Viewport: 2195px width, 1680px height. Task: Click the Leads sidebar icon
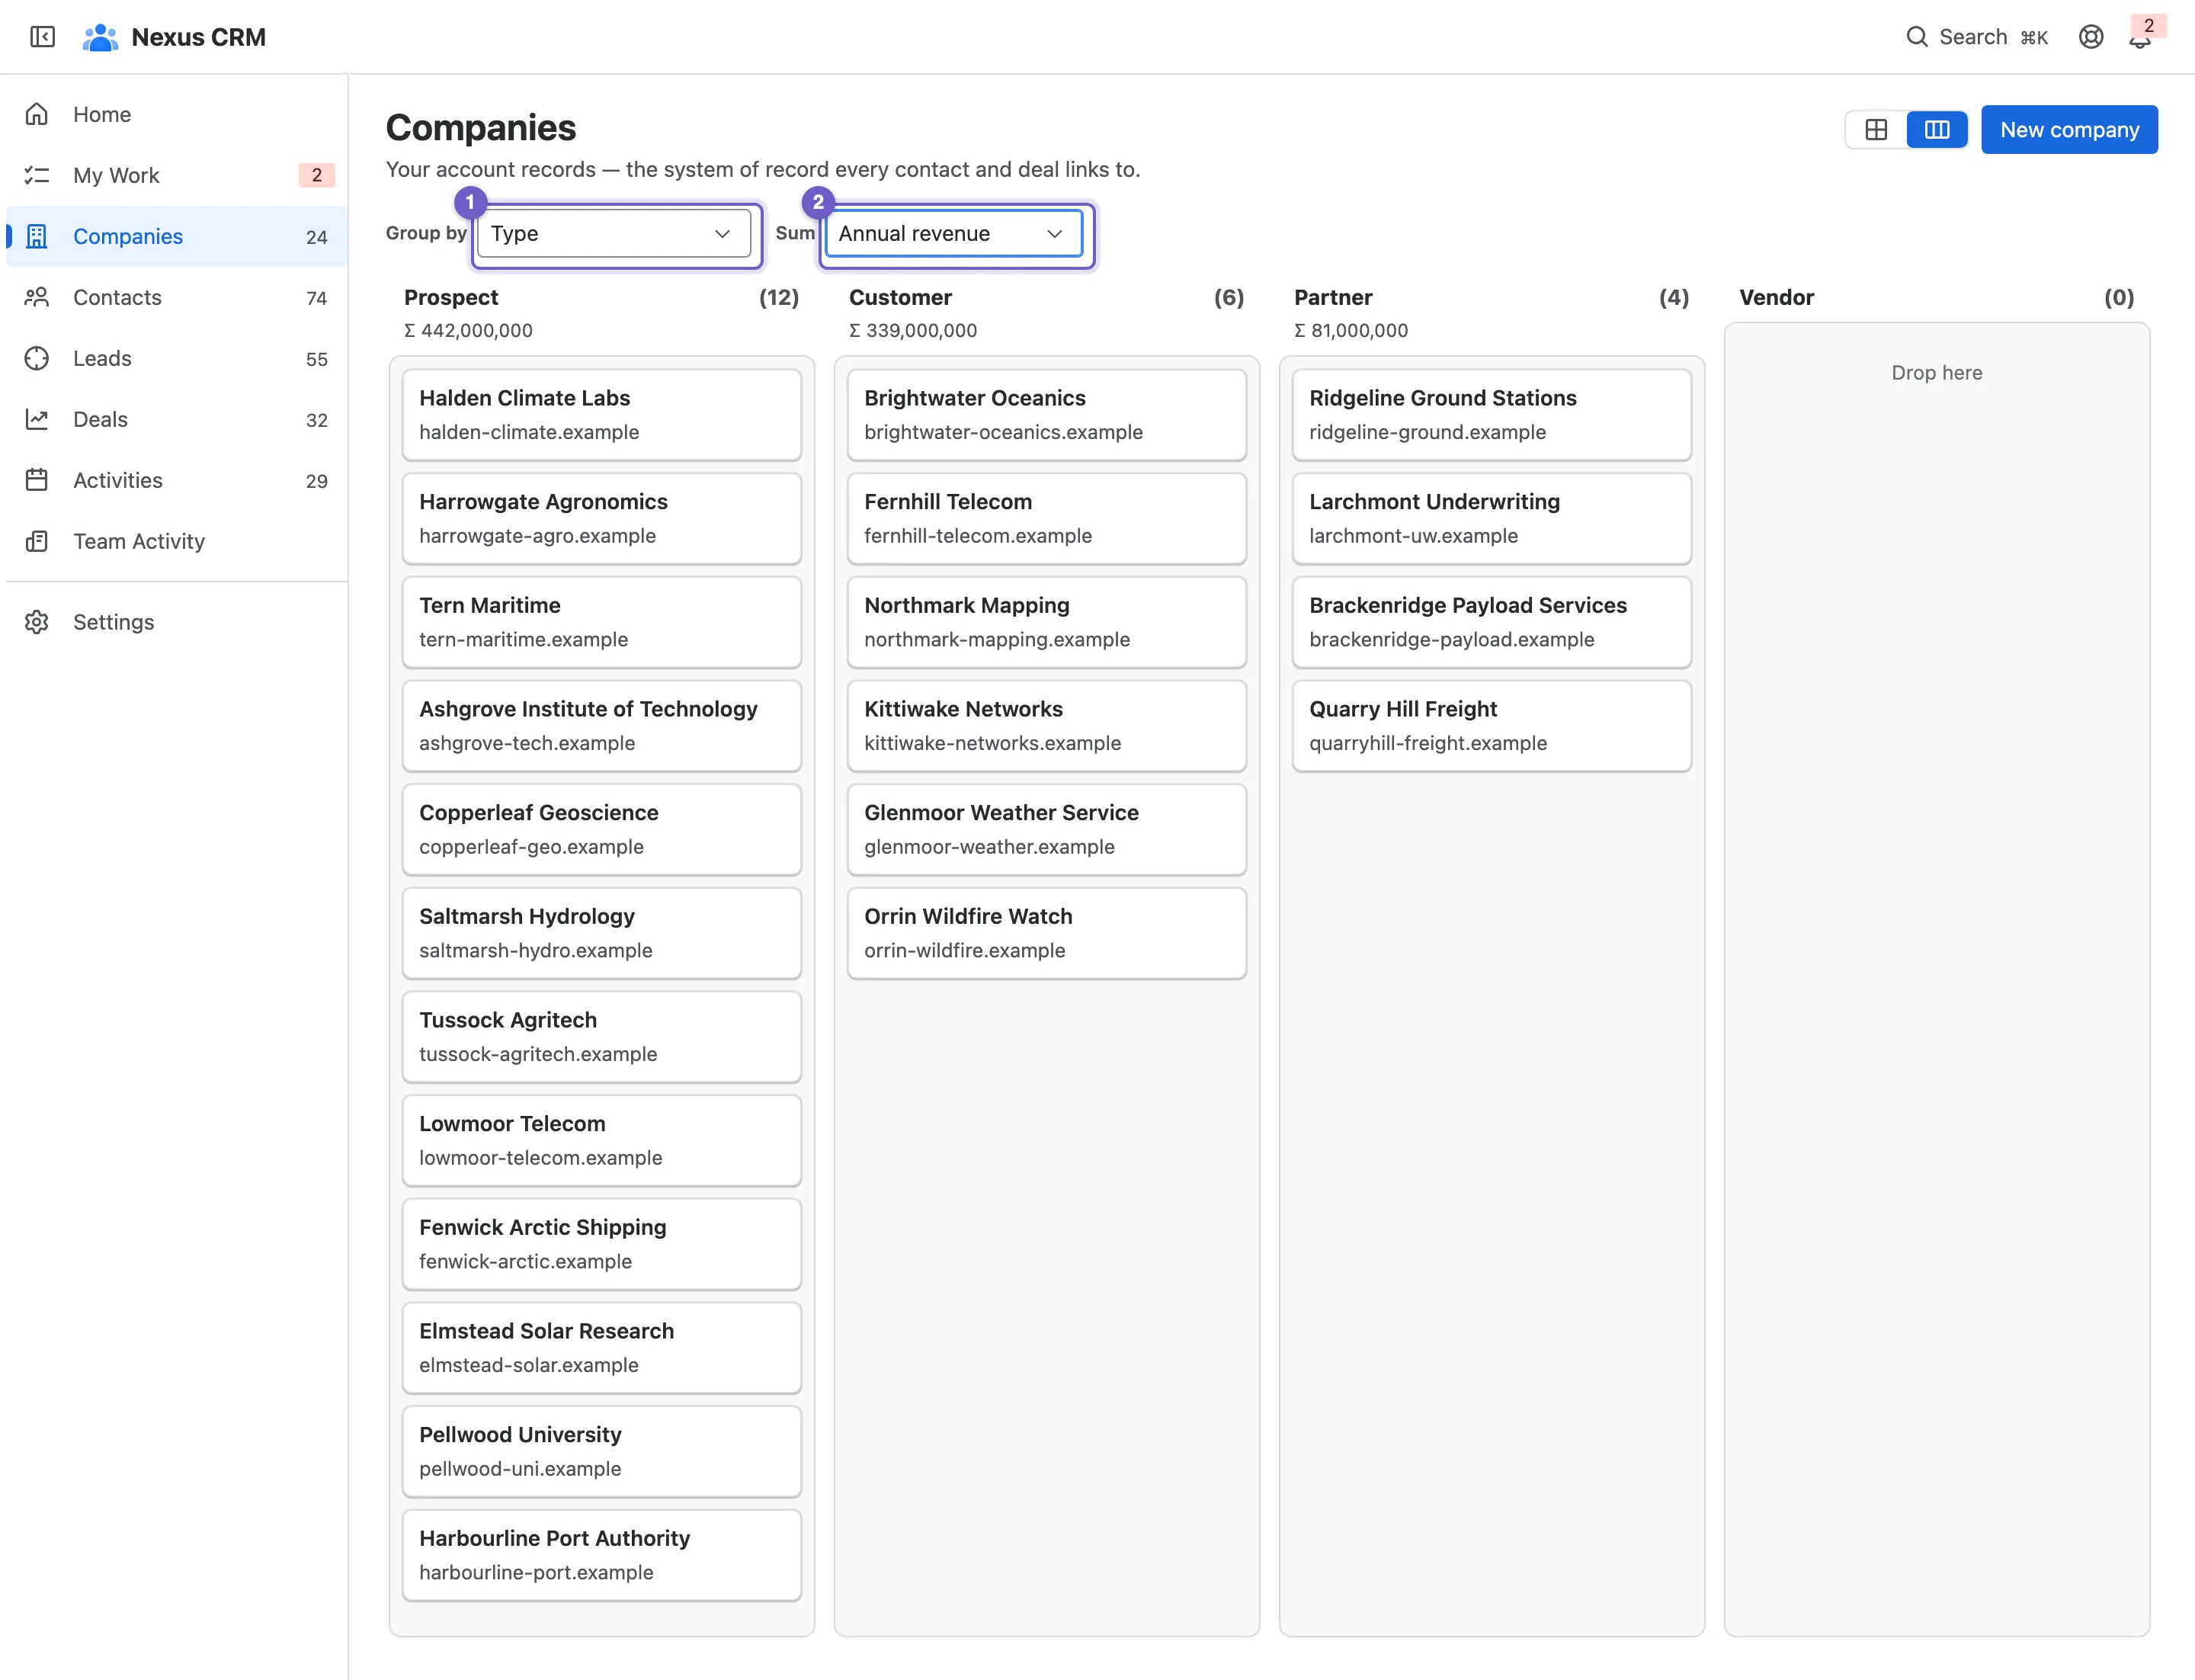tap(37, 358)
